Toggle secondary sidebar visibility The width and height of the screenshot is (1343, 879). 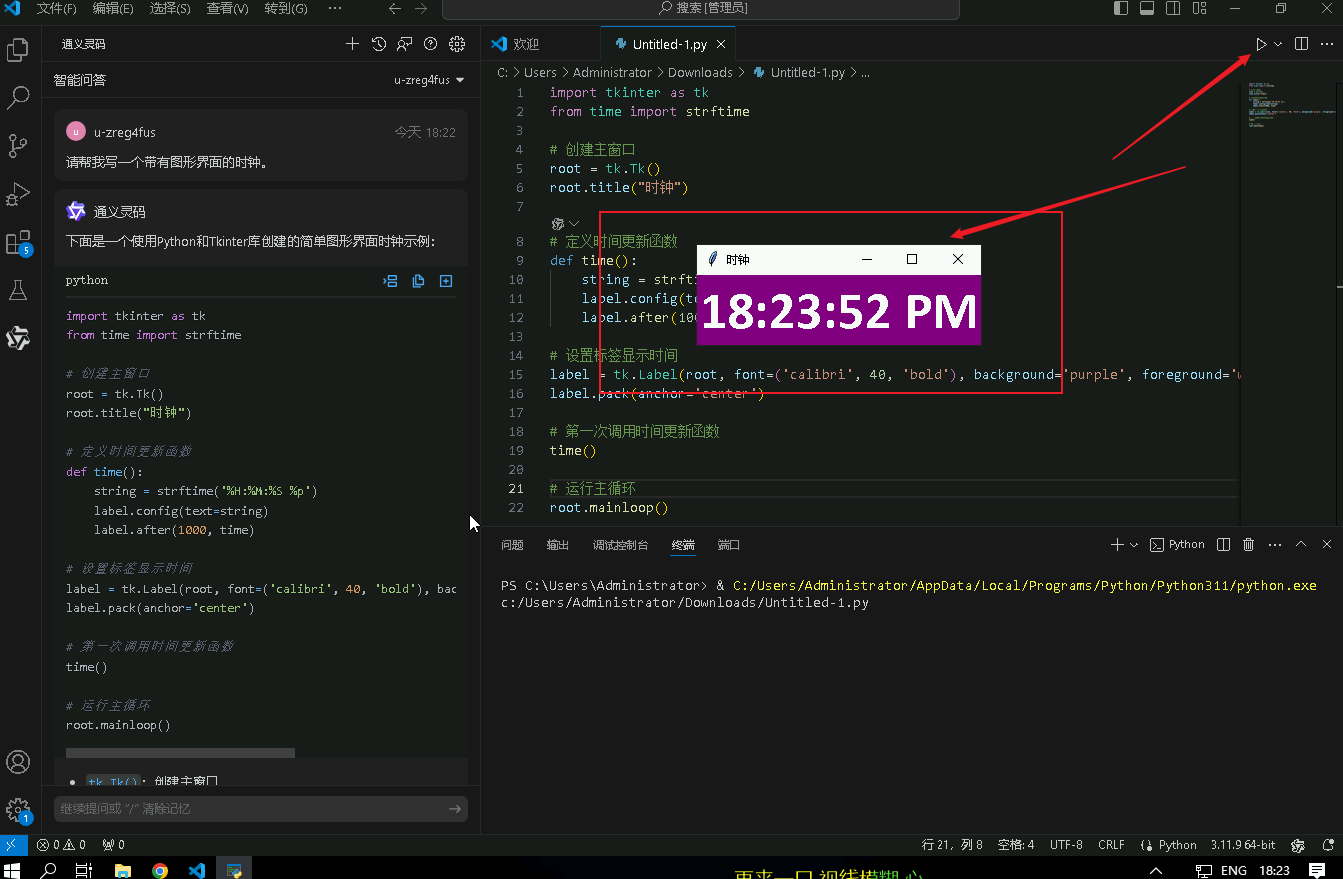click(x=1172, y=8)
